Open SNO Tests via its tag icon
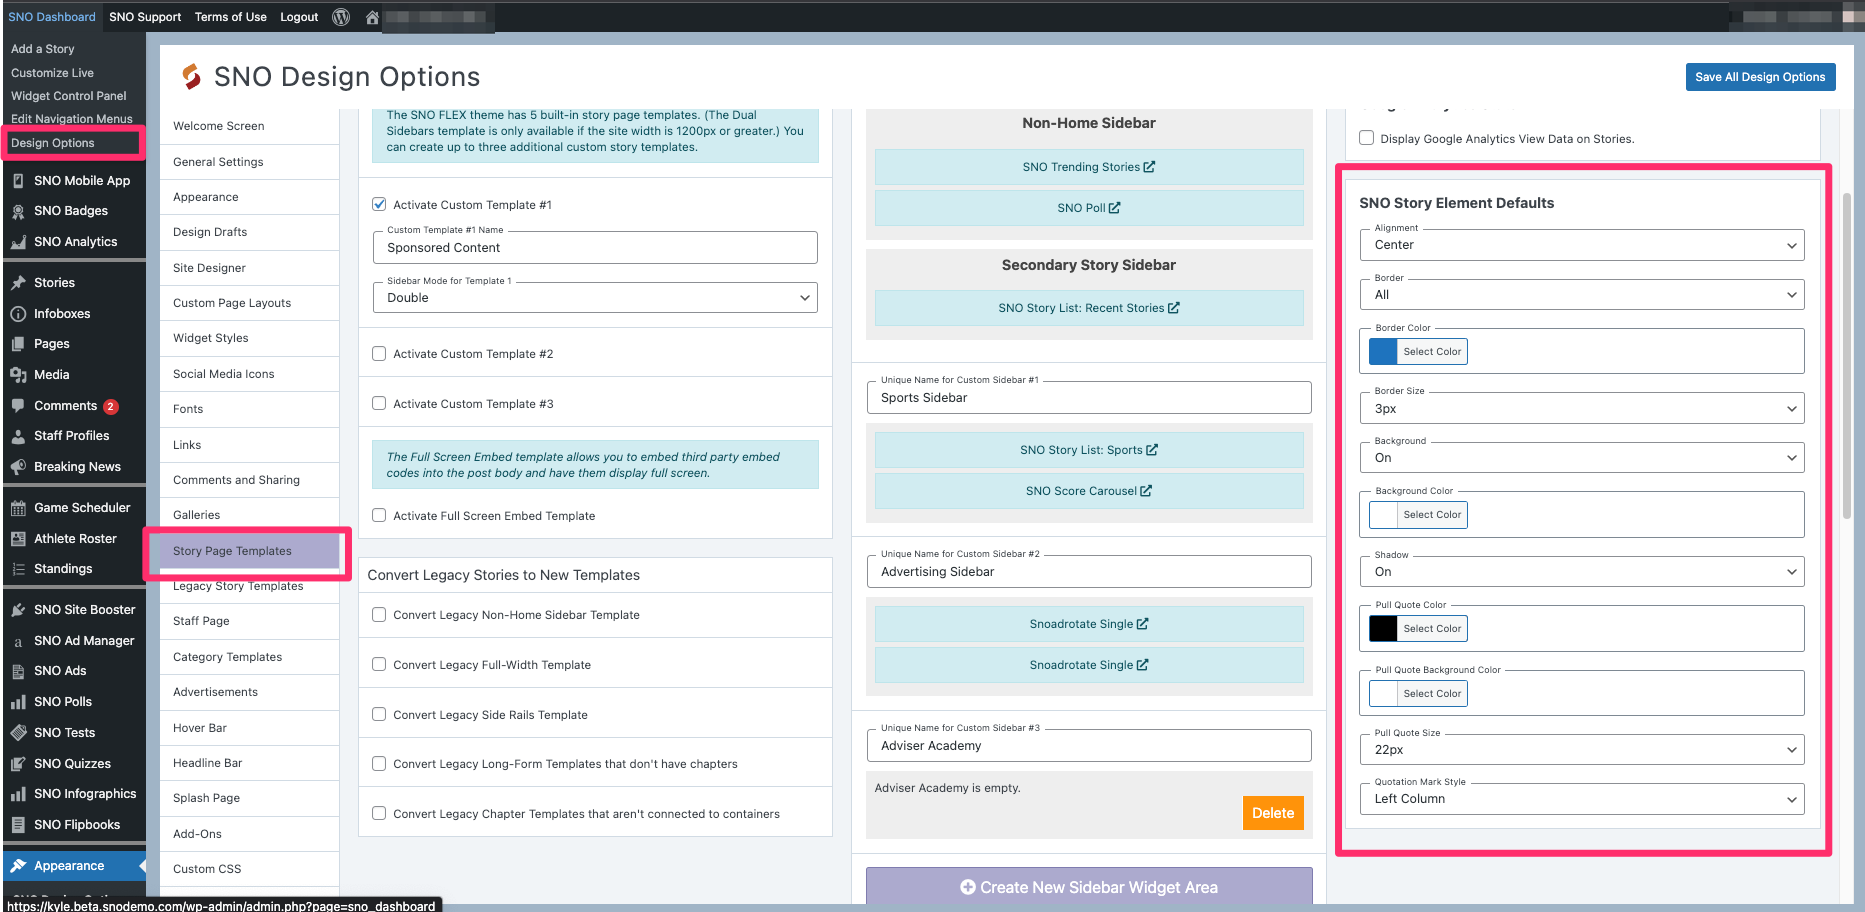The height and width of the screenshot is (912, 1865). (18, 733)
